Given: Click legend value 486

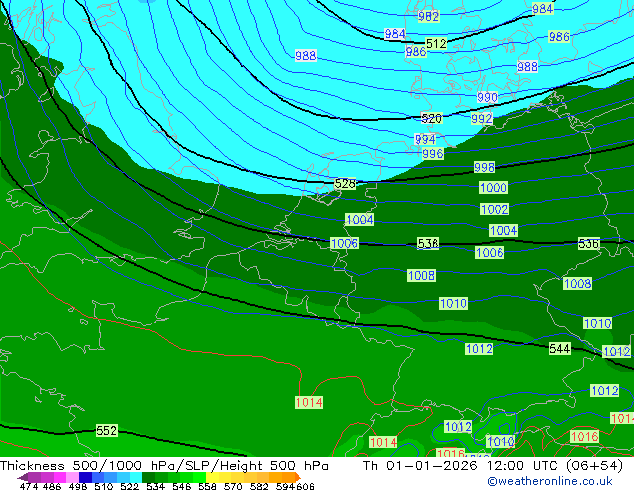Looking at the screenshot, I should 52,486.
